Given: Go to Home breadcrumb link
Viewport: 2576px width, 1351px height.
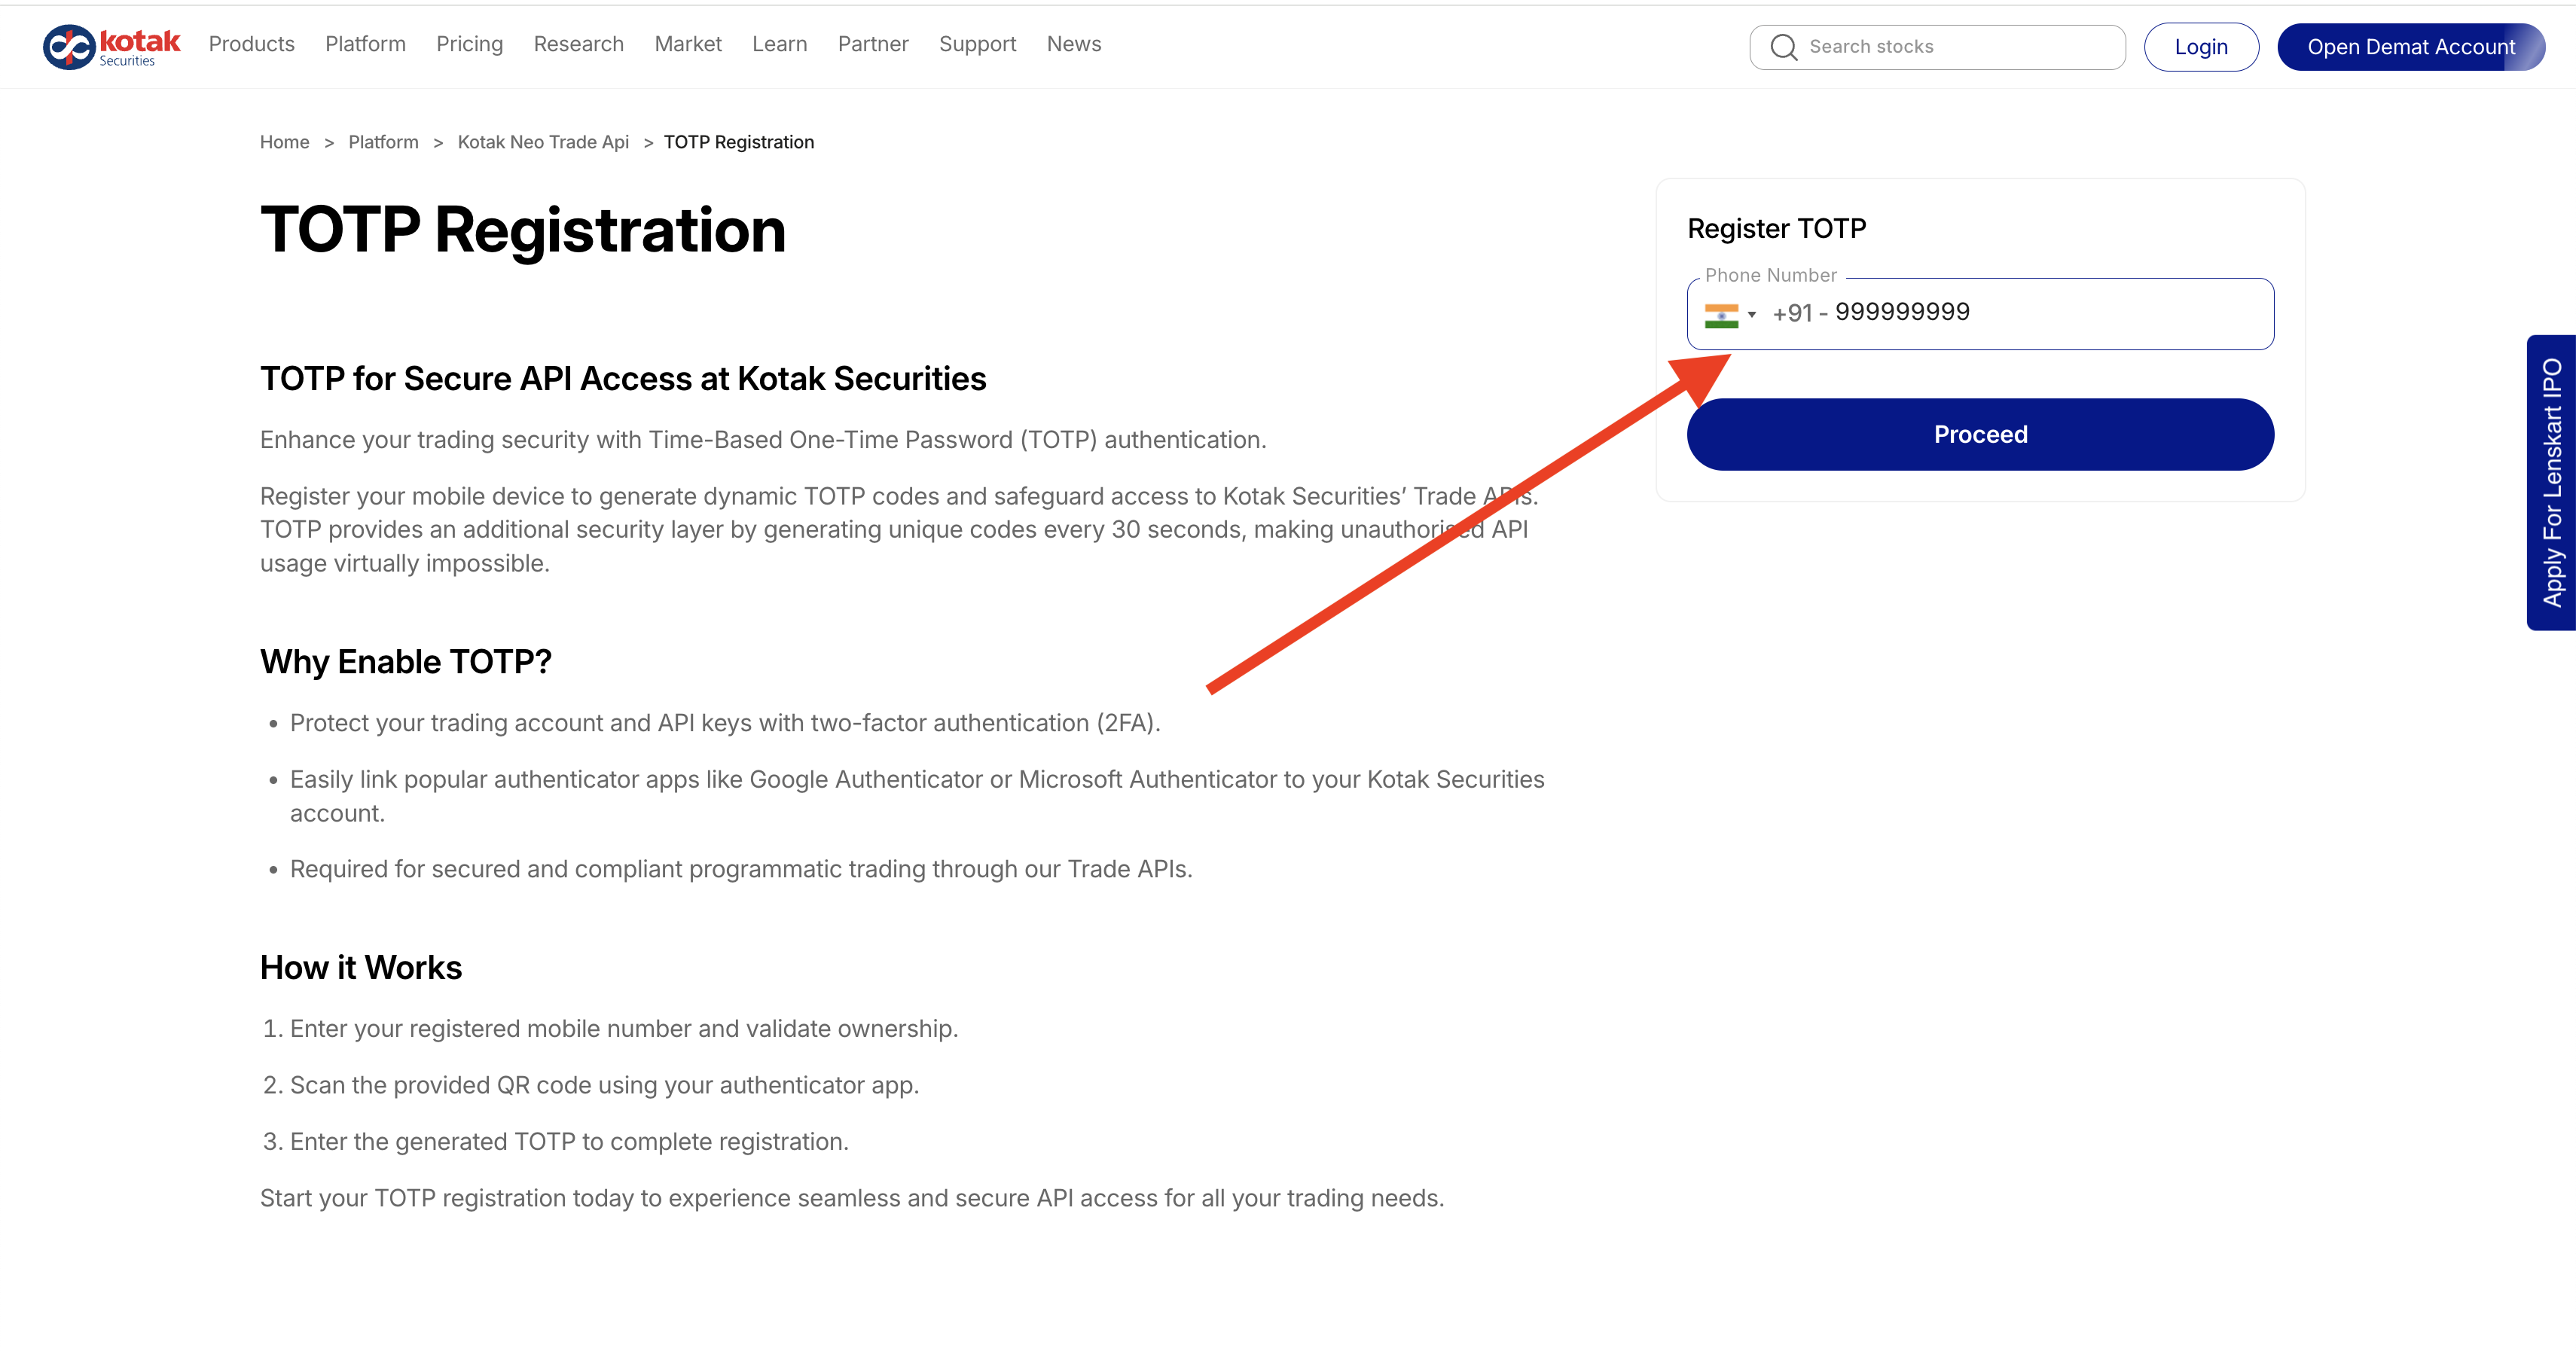Looking at the screenshot, I should click(284, 142).
